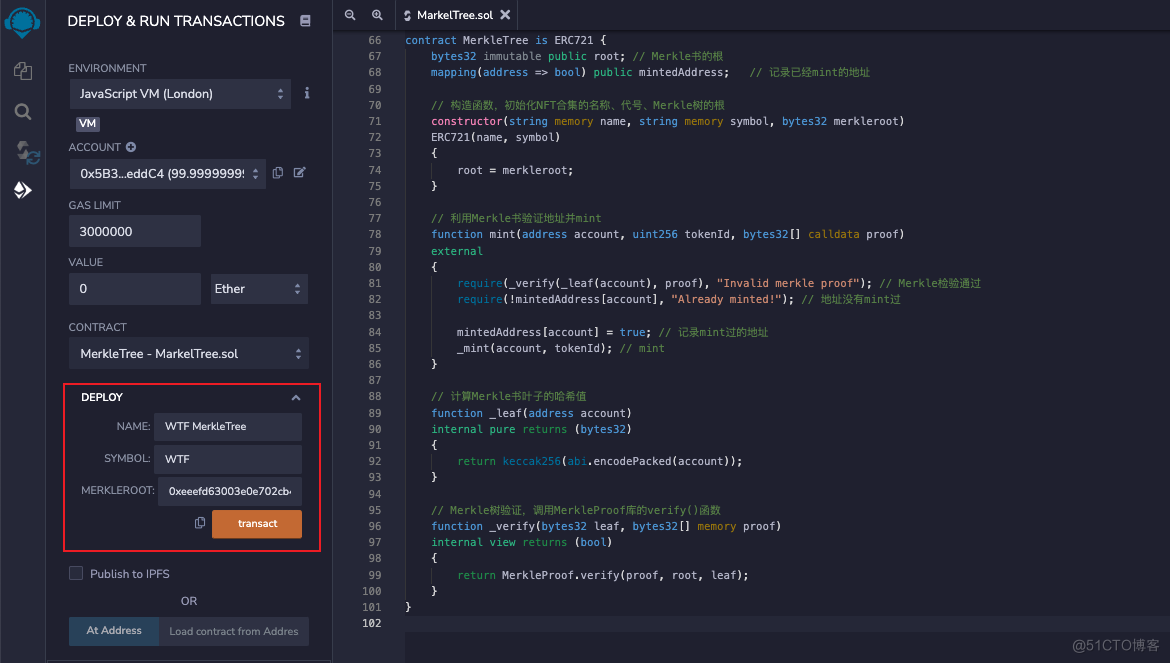This screenshot has width=1170, height=663.
Task: Click line number 66 in gutter
Action: click(375, 40)
